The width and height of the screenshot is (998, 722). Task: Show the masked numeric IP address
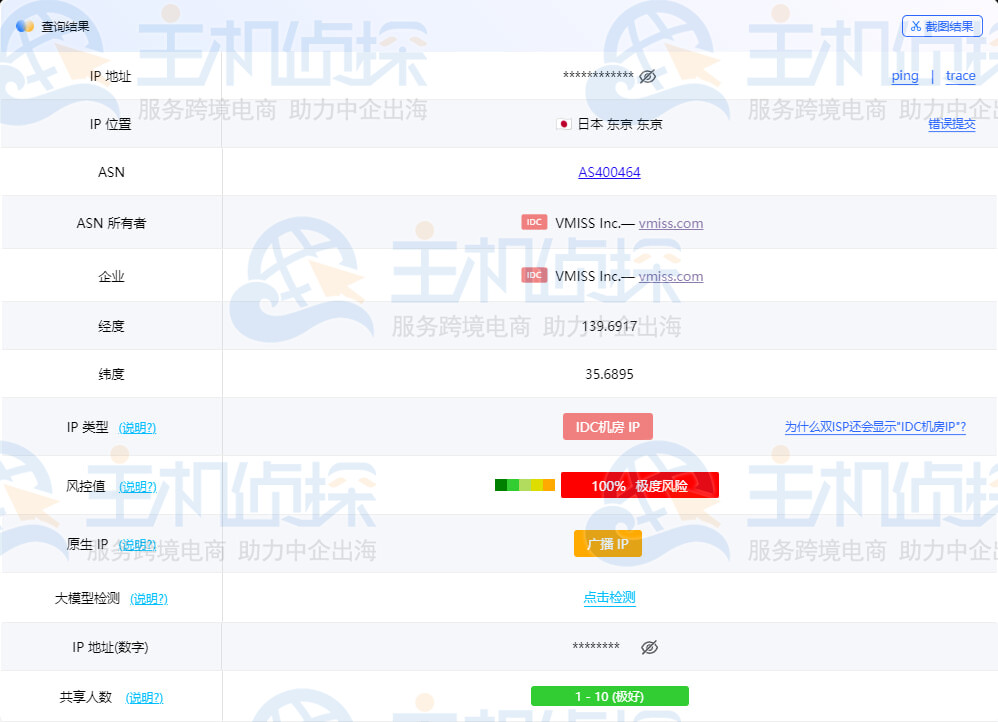649,647
